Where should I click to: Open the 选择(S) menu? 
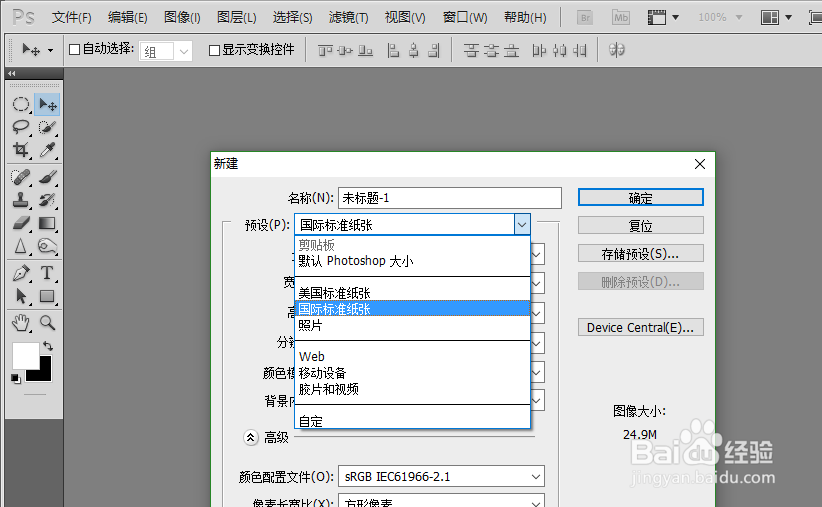(293, 17)
